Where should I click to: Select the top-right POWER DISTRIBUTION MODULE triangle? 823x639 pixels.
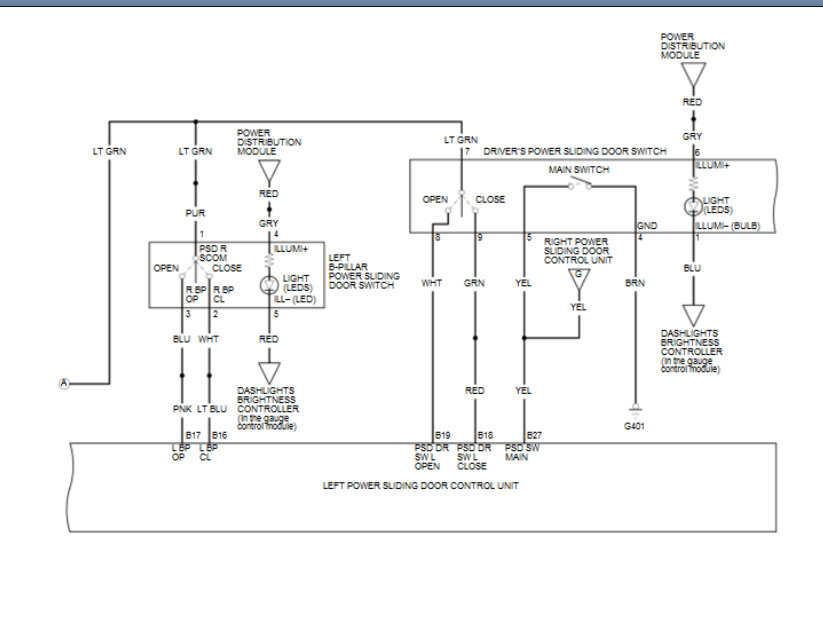691,73
